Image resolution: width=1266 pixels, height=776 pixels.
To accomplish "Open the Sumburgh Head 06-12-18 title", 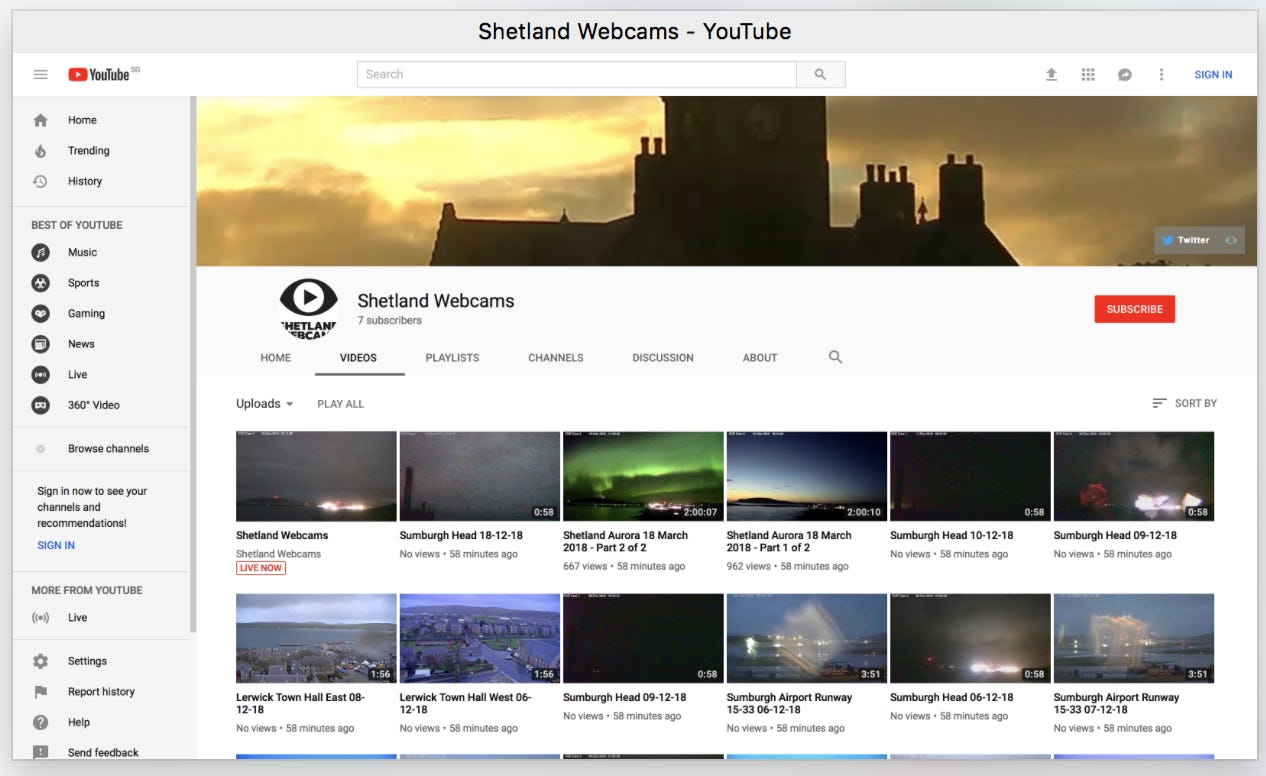I will [952, 698].
